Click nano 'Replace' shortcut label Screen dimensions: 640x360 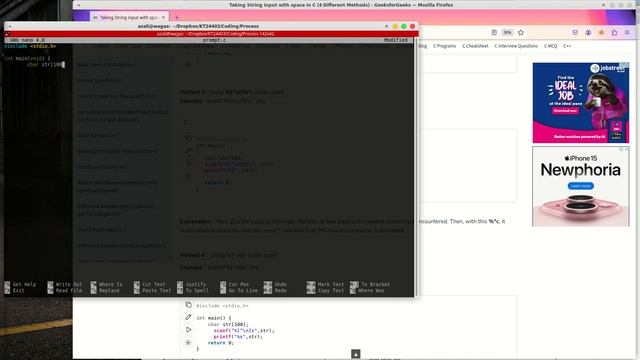tap(109, 291)
